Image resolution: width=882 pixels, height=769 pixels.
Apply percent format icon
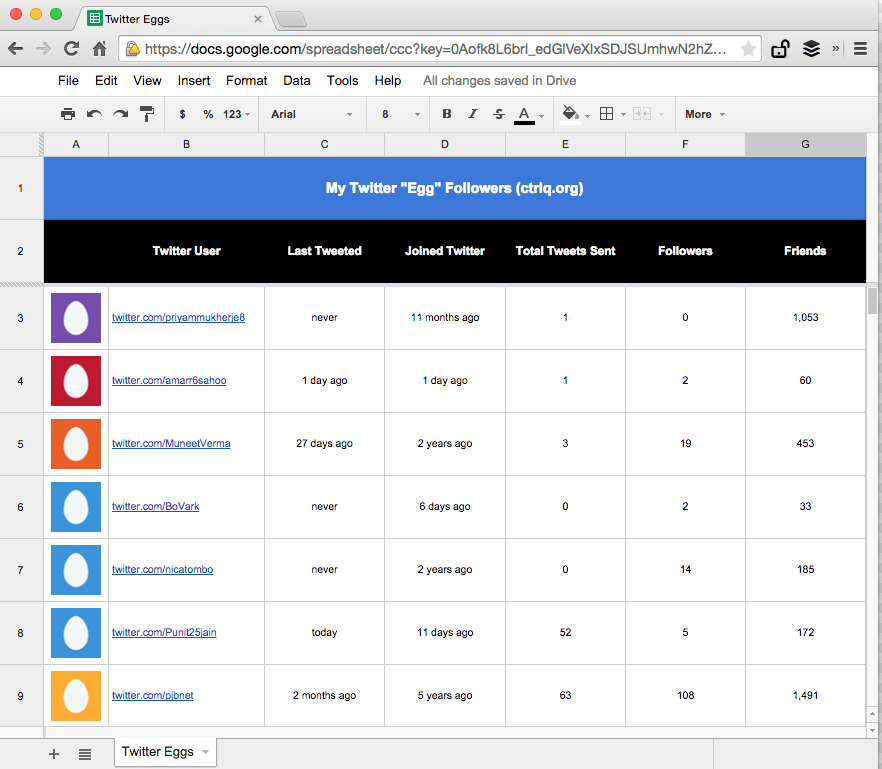(x=208, y=114)
